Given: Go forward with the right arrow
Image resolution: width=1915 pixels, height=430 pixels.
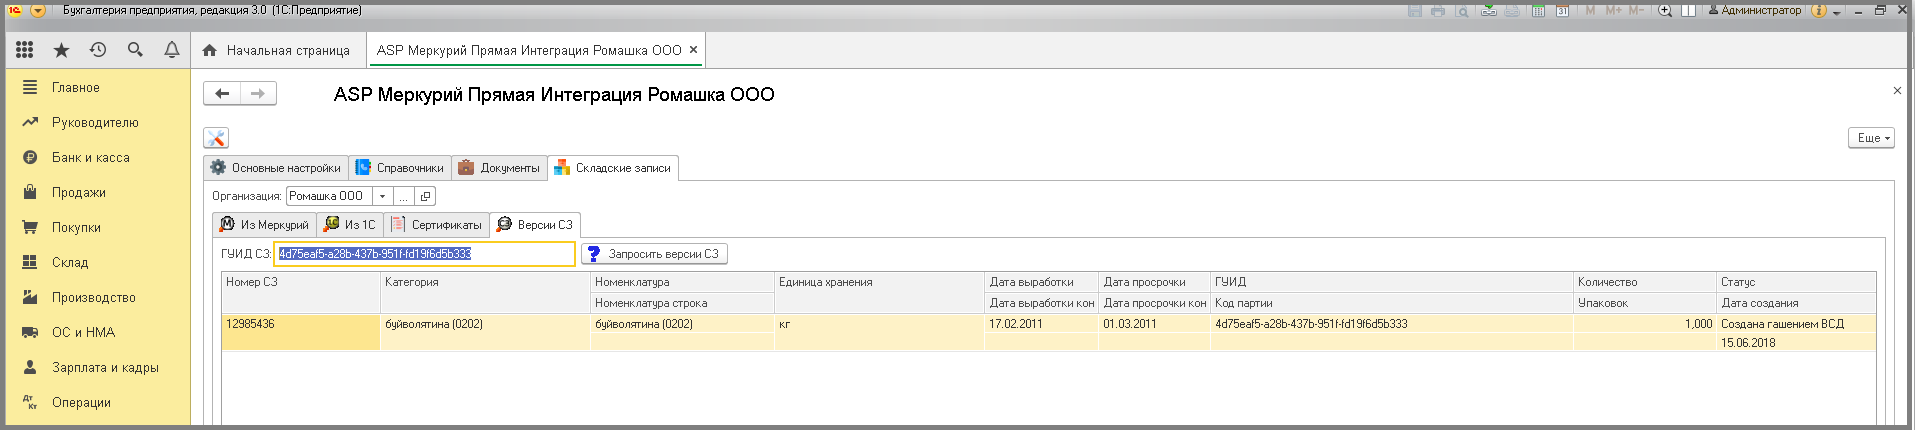Looking at the screenshot, I should tap(258, 93).
